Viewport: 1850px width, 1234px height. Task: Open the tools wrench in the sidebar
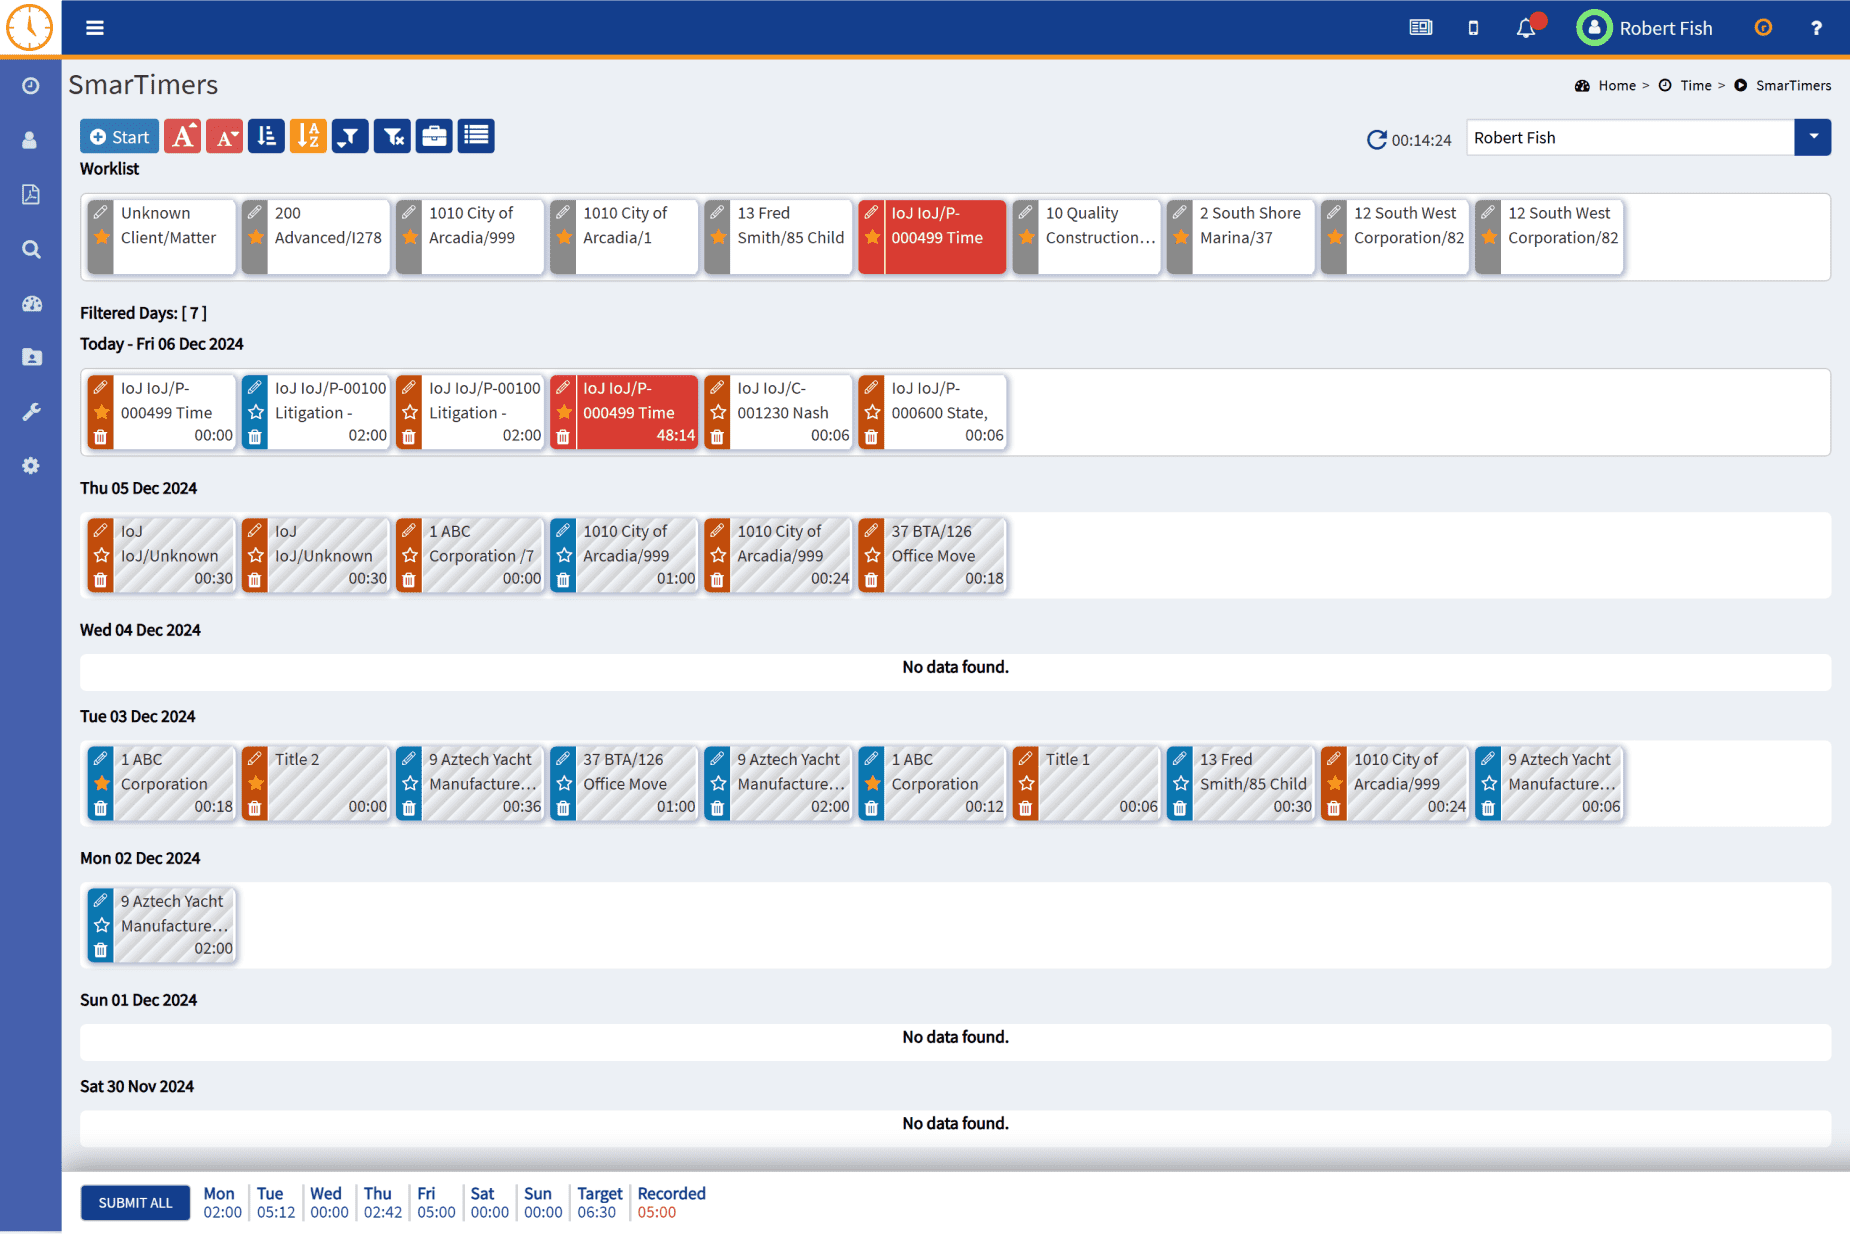tap(31, 411)
